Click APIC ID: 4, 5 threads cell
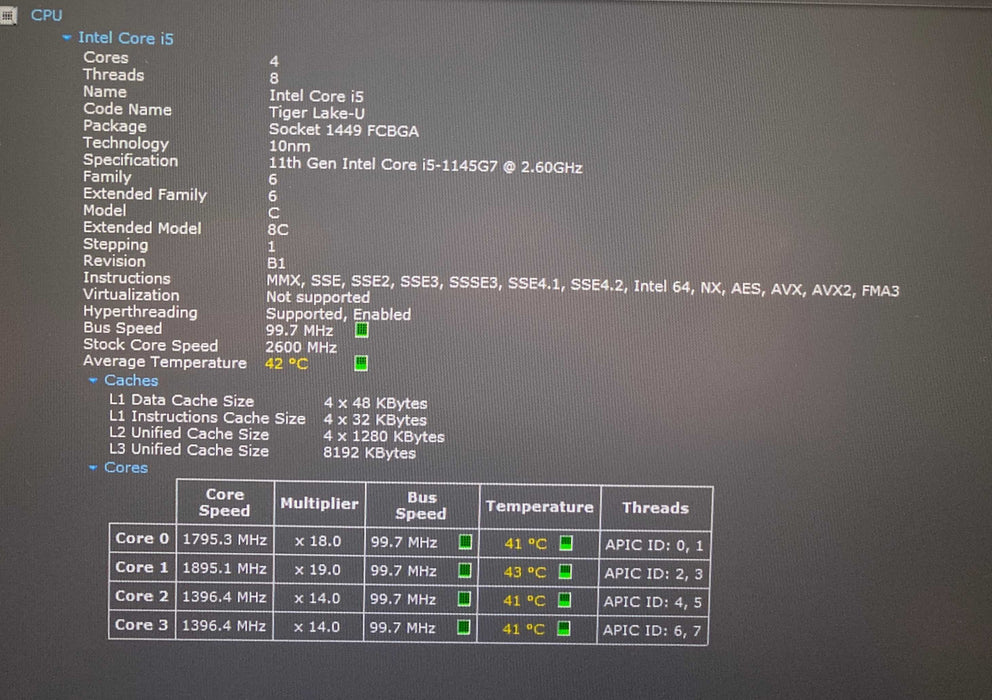The width and height of the screenshot is (992, 700). 653,602
